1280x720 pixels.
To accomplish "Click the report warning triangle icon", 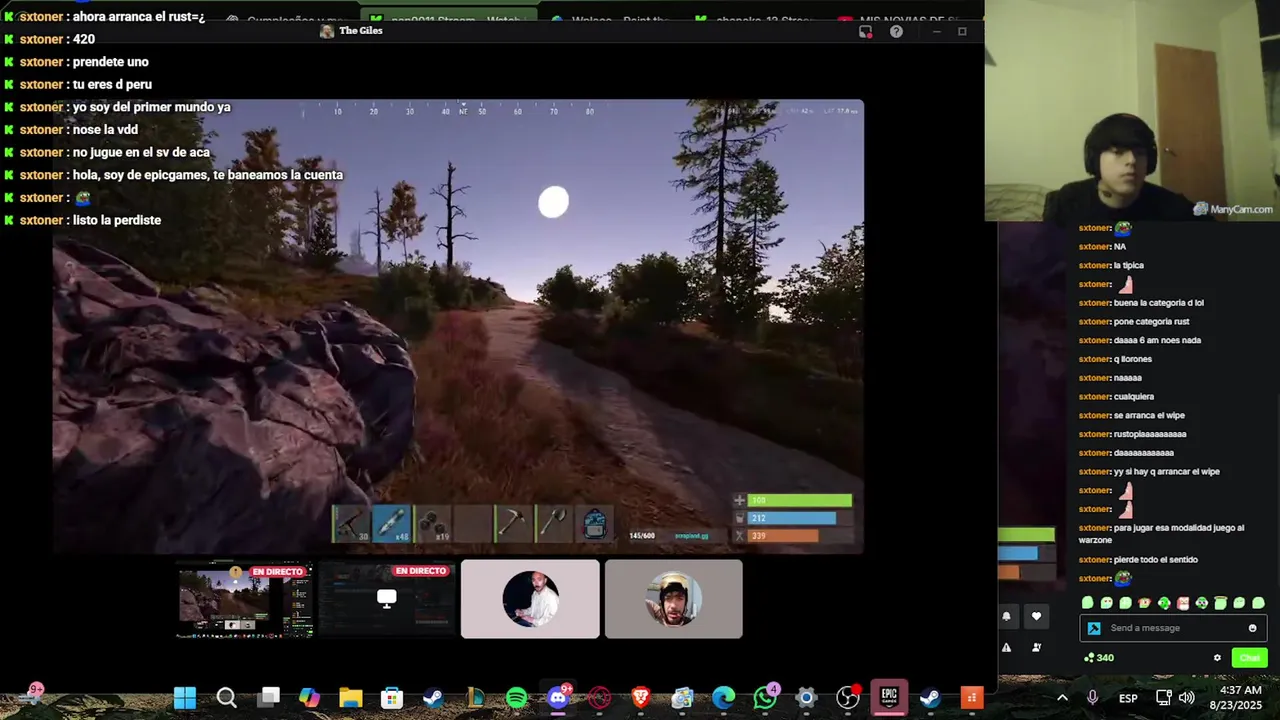I will point(1007,647).
